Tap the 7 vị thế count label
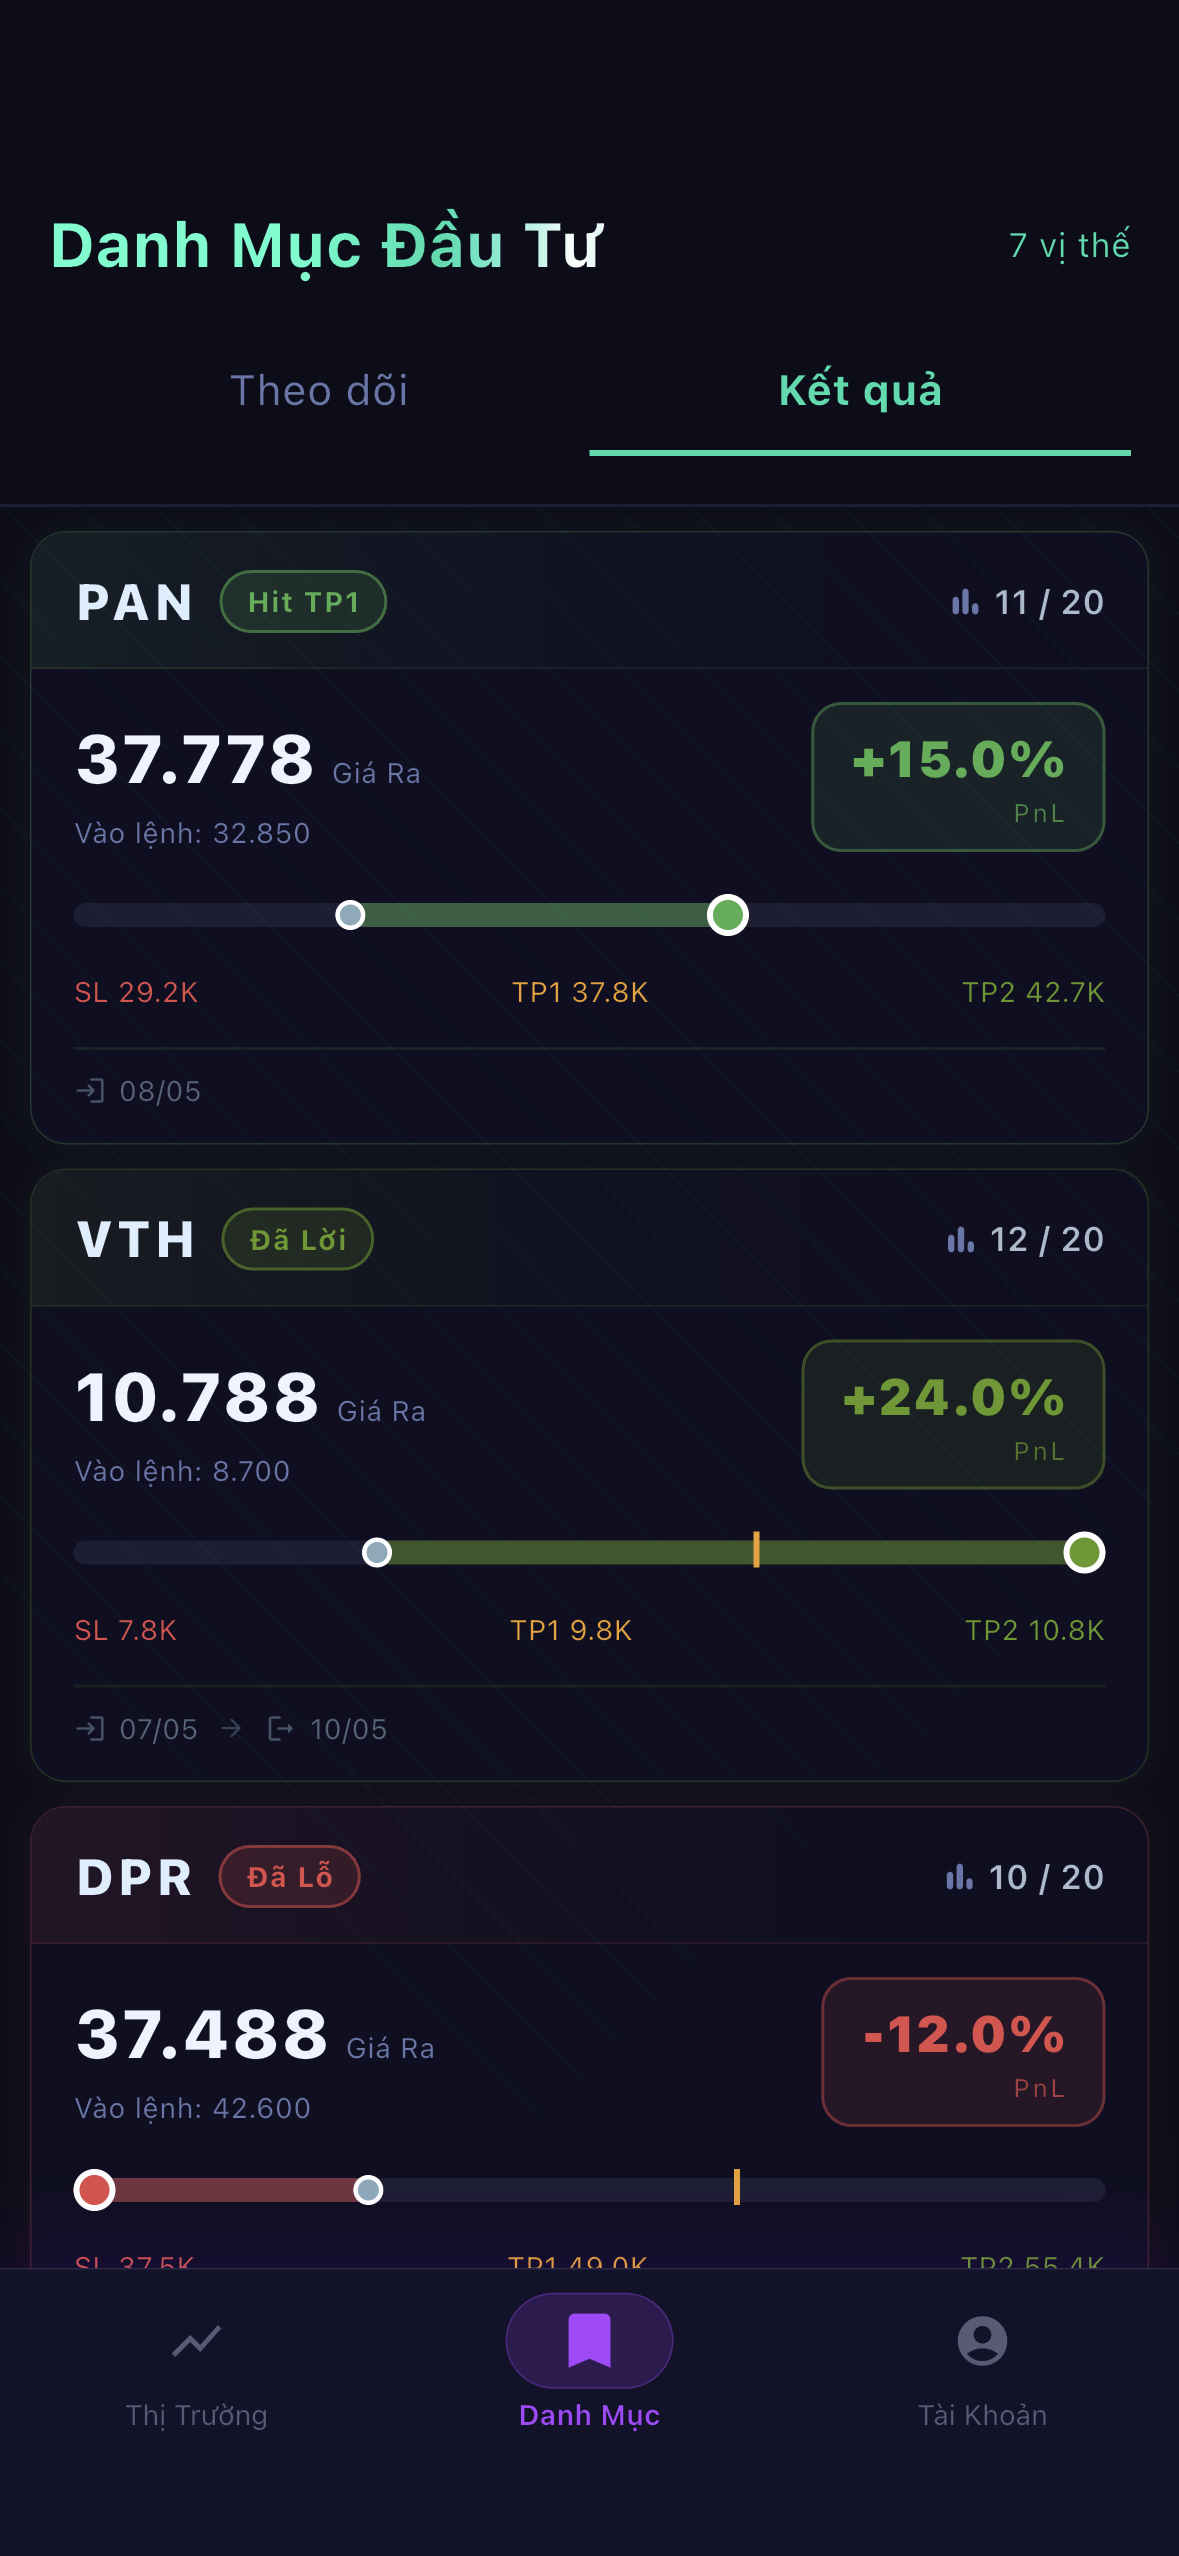The height and width of the screenshot is (2556, 1179). [1069, 245]
